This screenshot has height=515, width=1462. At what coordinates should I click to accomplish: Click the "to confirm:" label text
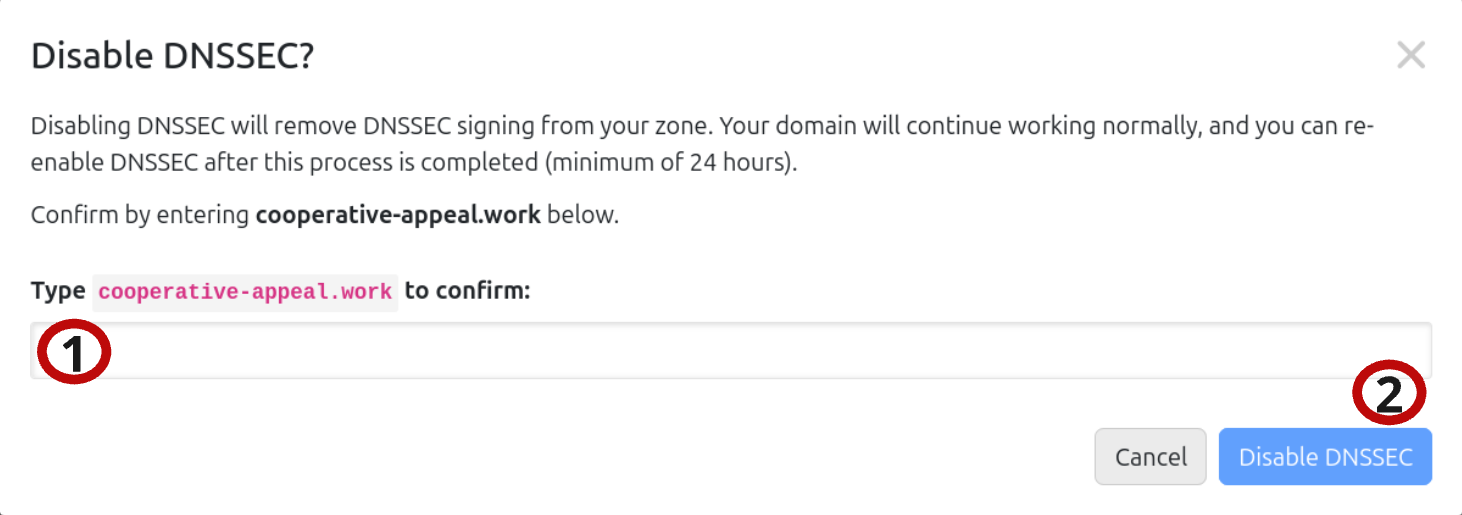point(466,291)
